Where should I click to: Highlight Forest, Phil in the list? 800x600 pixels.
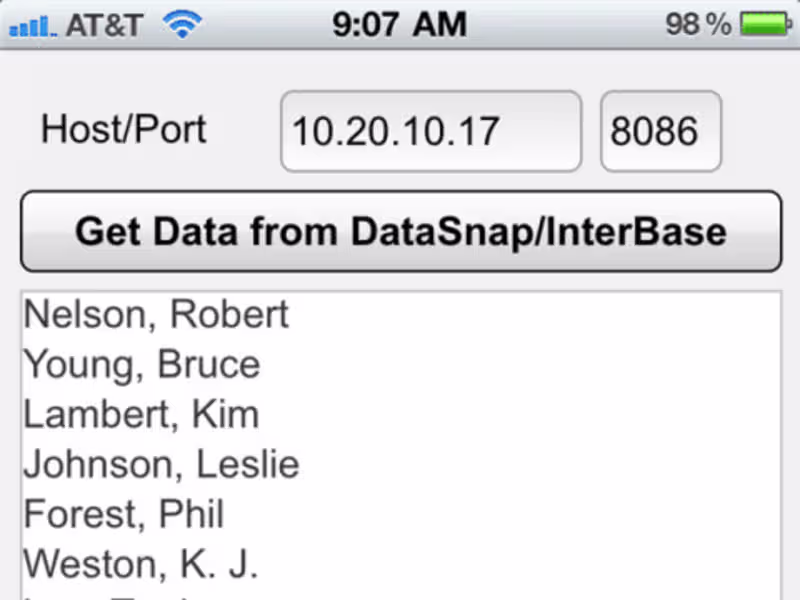click(124, 515)
